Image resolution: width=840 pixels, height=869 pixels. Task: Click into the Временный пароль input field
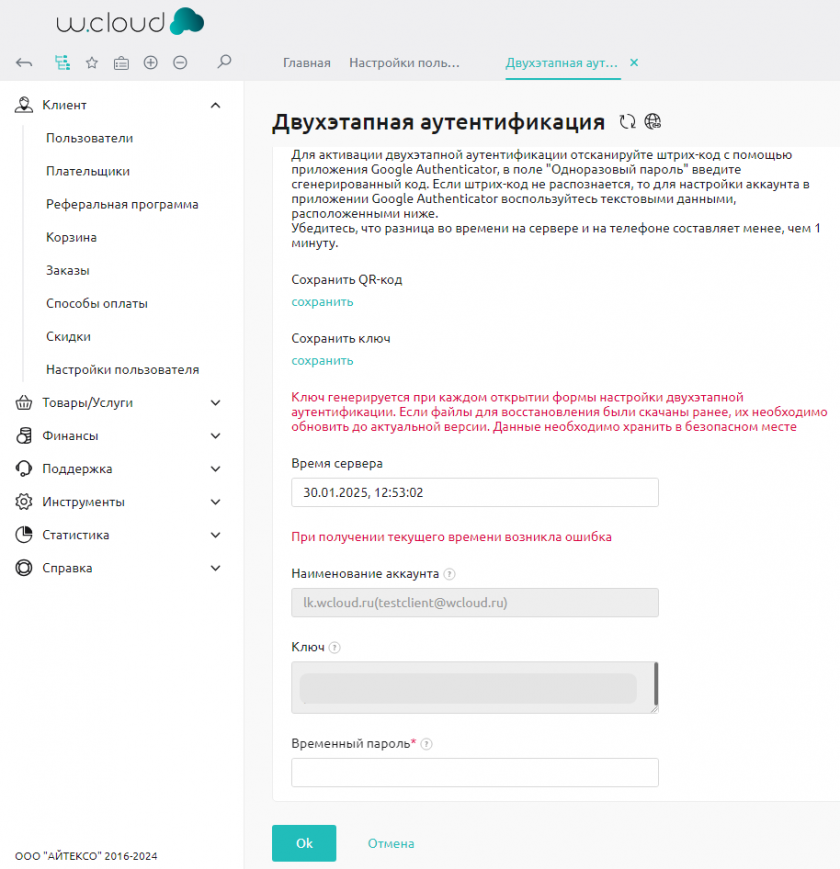coord(474,773)
